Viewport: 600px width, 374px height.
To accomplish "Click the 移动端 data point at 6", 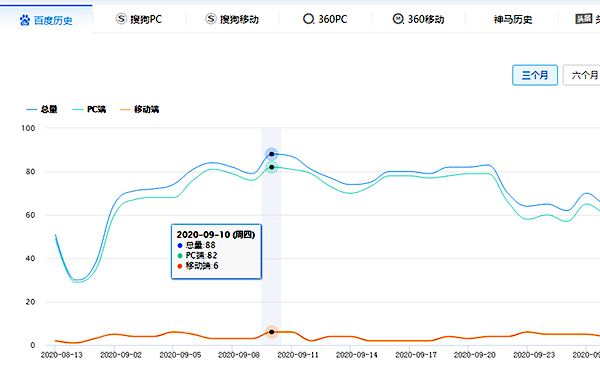I will pos(272,332).
